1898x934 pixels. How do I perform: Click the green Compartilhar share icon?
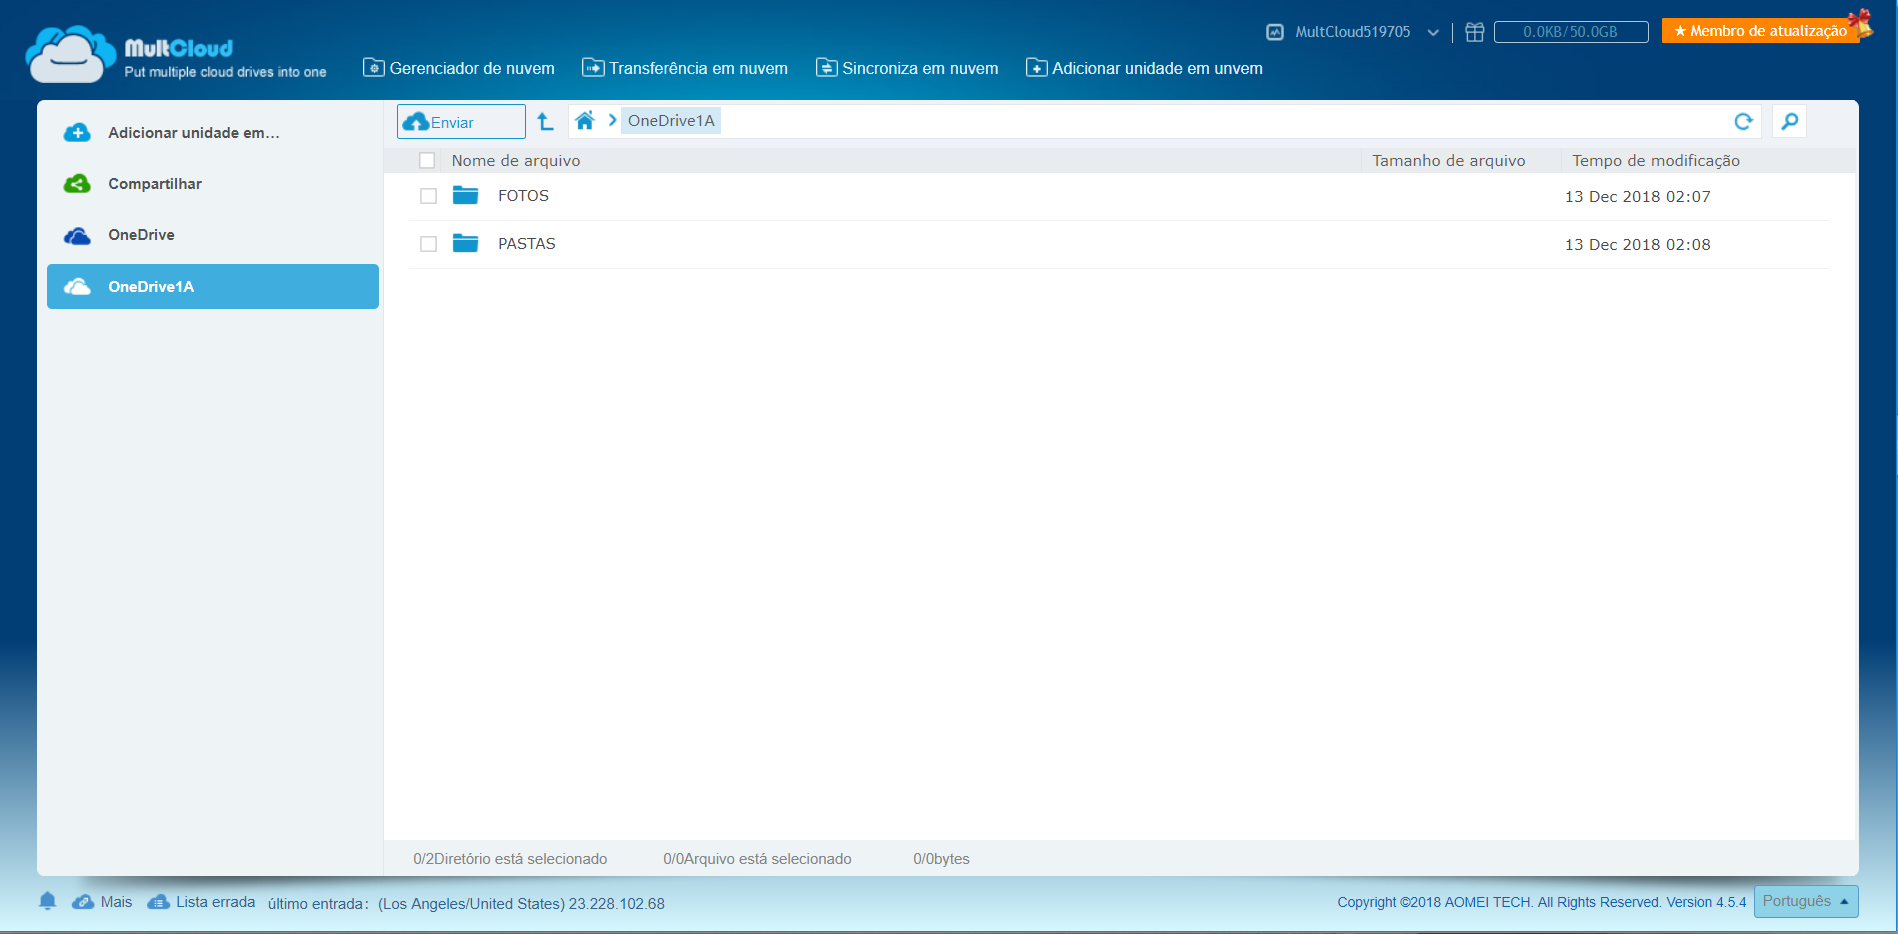pos(77,184)
